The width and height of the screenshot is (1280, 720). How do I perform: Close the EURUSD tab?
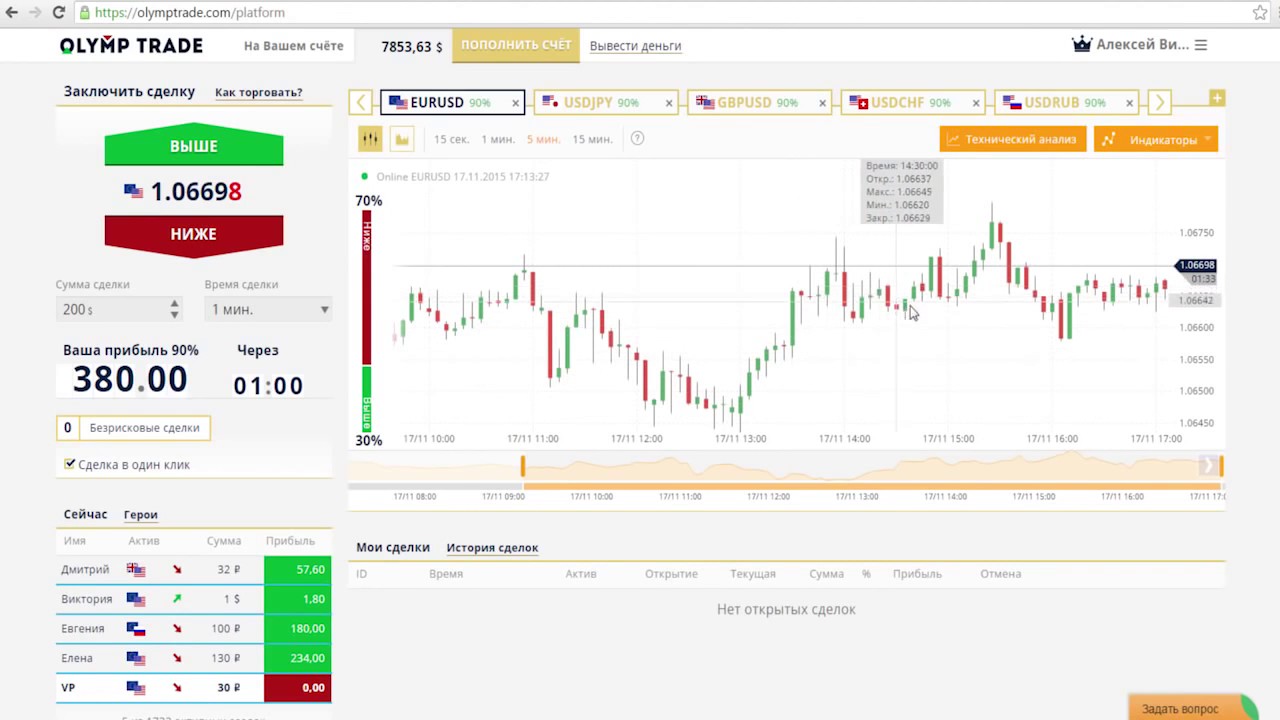point(516,103)
